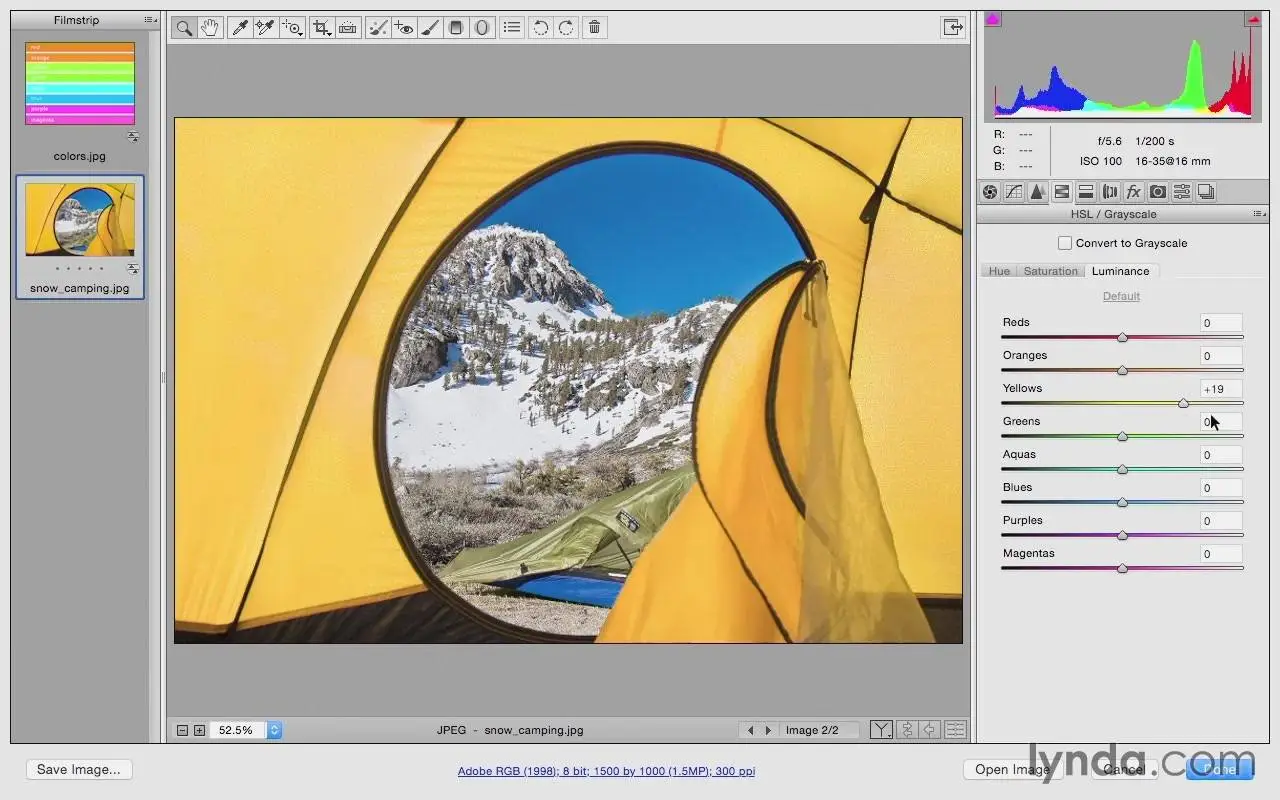Click the Blues luminance slider handle

pos(1122,503)
